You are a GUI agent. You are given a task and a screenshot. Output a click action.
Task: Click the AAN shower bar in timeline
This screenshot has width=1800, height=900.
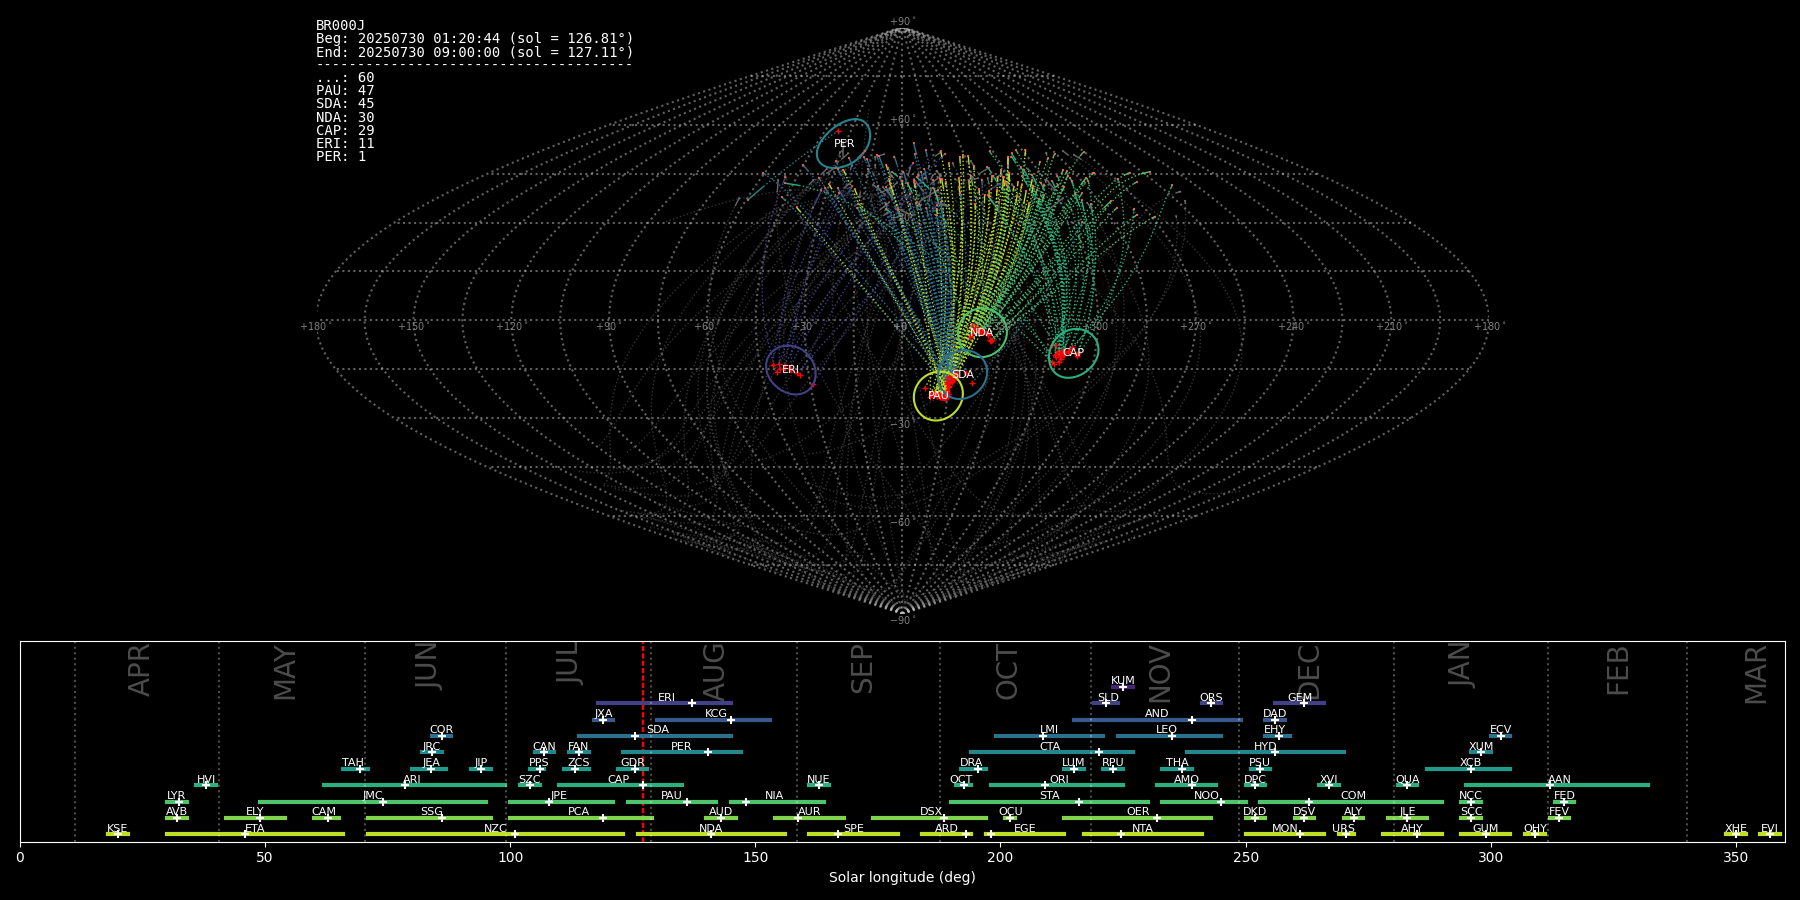pyautogui.click(x=1557, y=785)
